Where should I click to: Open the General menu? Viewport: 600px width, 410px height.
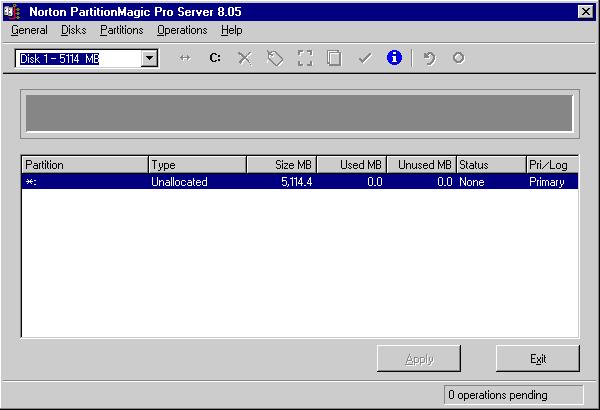(x=29, y=30)
